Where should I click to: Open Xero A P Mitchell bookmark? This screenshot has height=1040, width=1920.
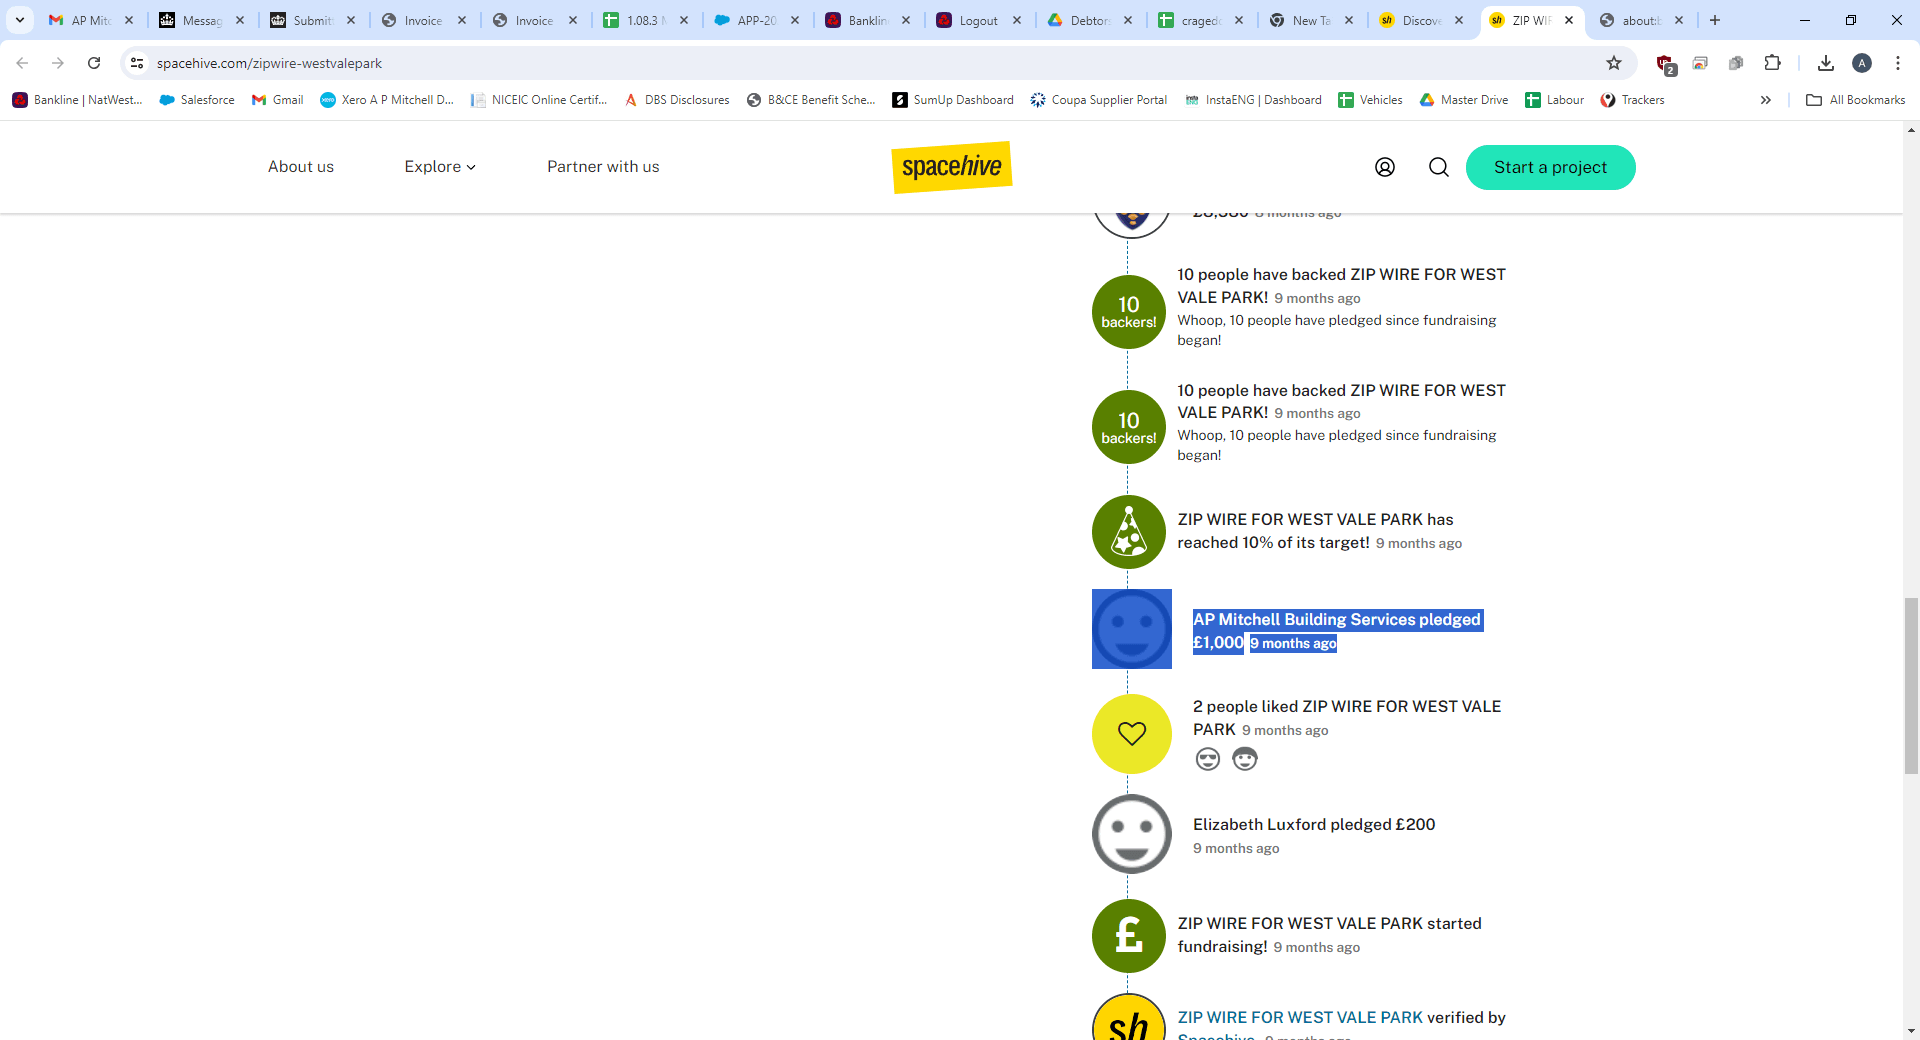pos(387,100)
